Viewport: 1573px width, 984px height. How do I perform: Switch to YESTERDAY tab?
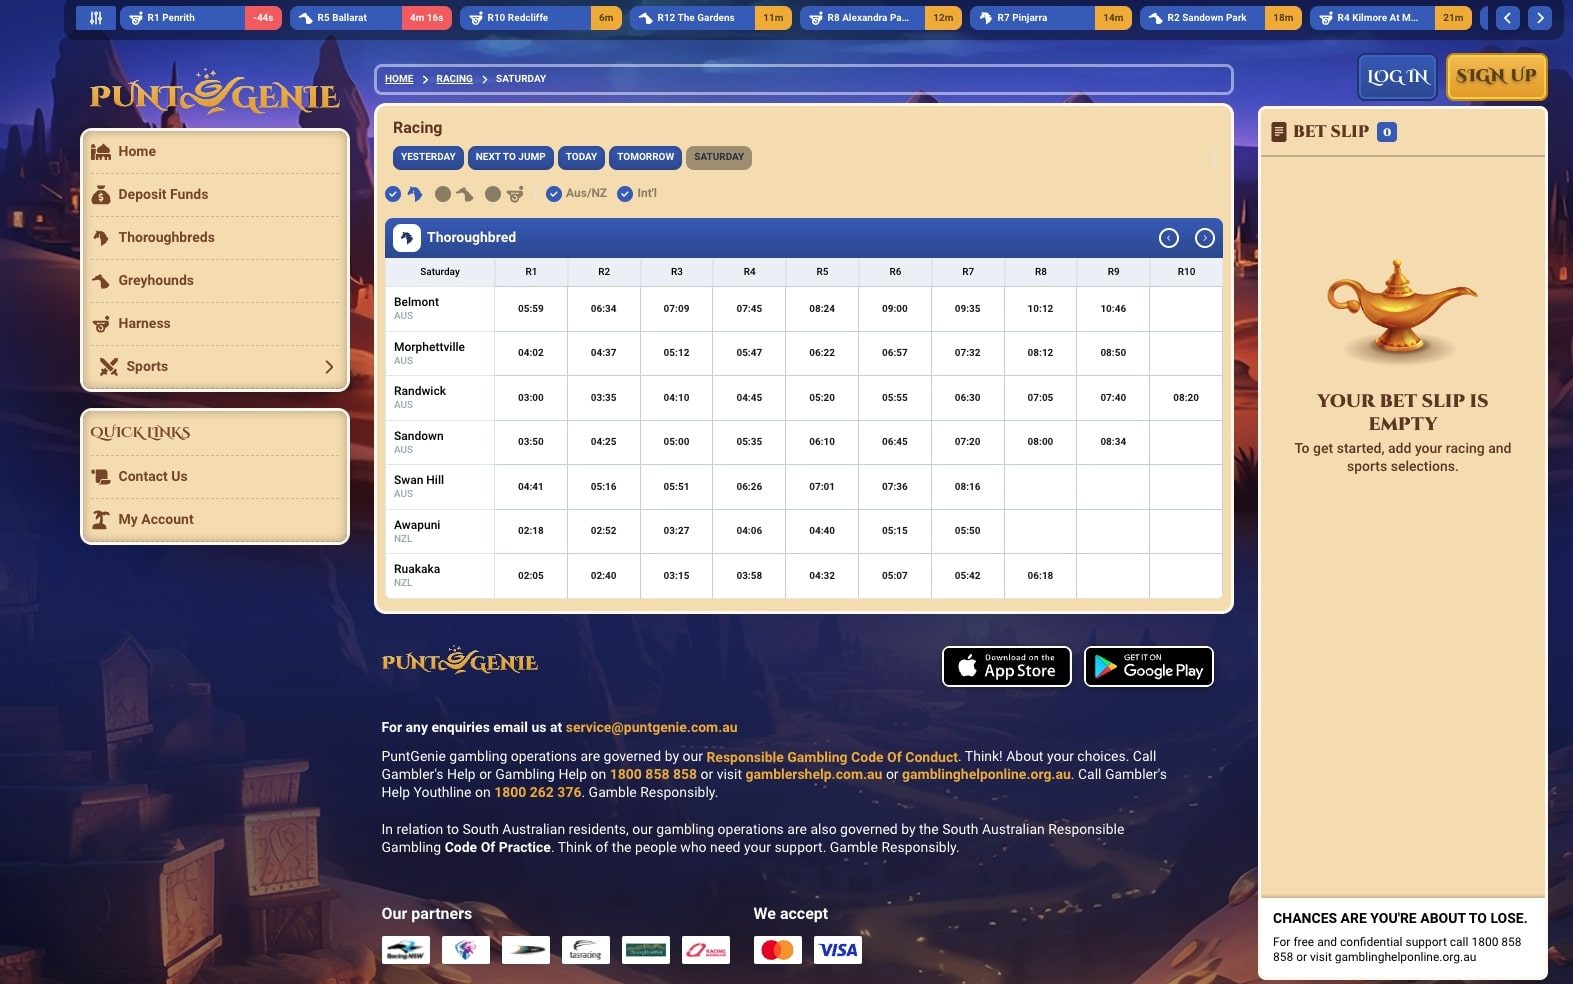click(428, 157)
